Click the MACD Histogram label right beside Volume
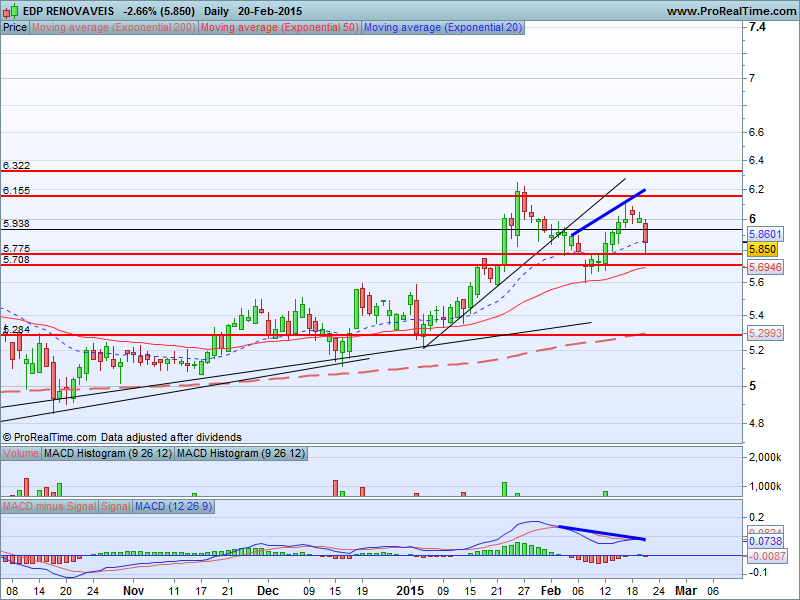 coord(108,453)
